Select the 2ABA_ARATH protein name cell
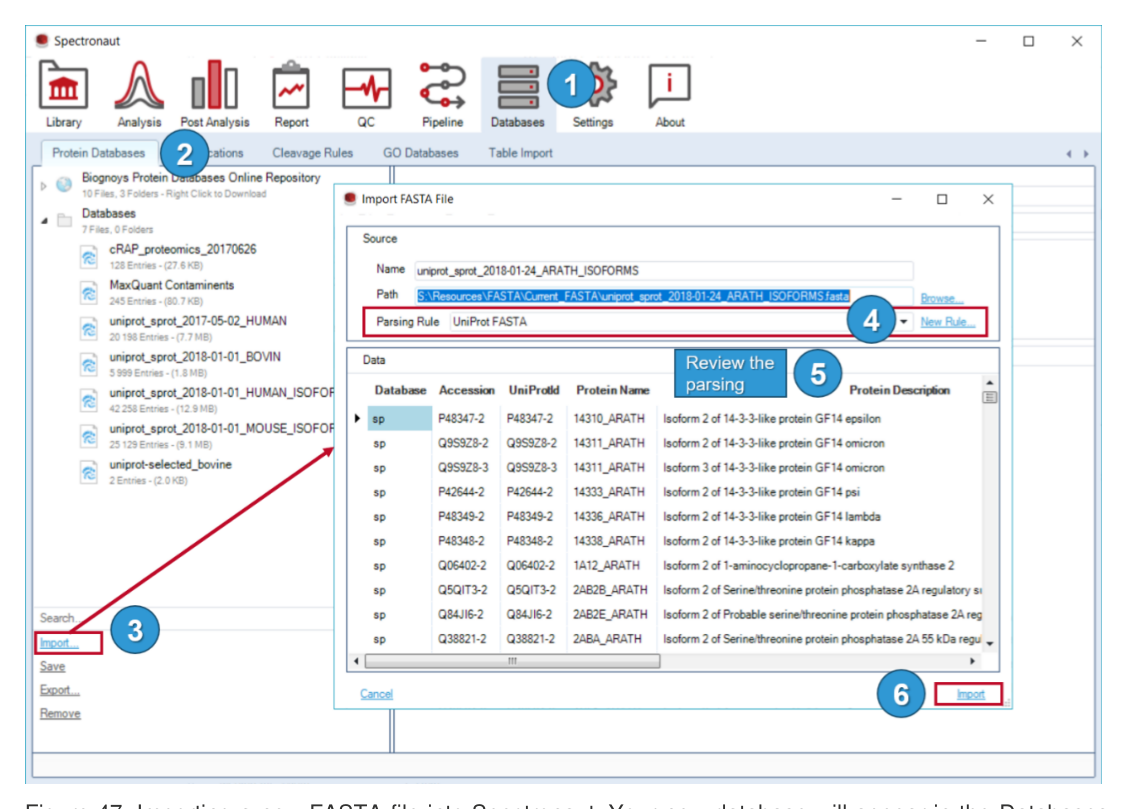 [x=607, y=639]
